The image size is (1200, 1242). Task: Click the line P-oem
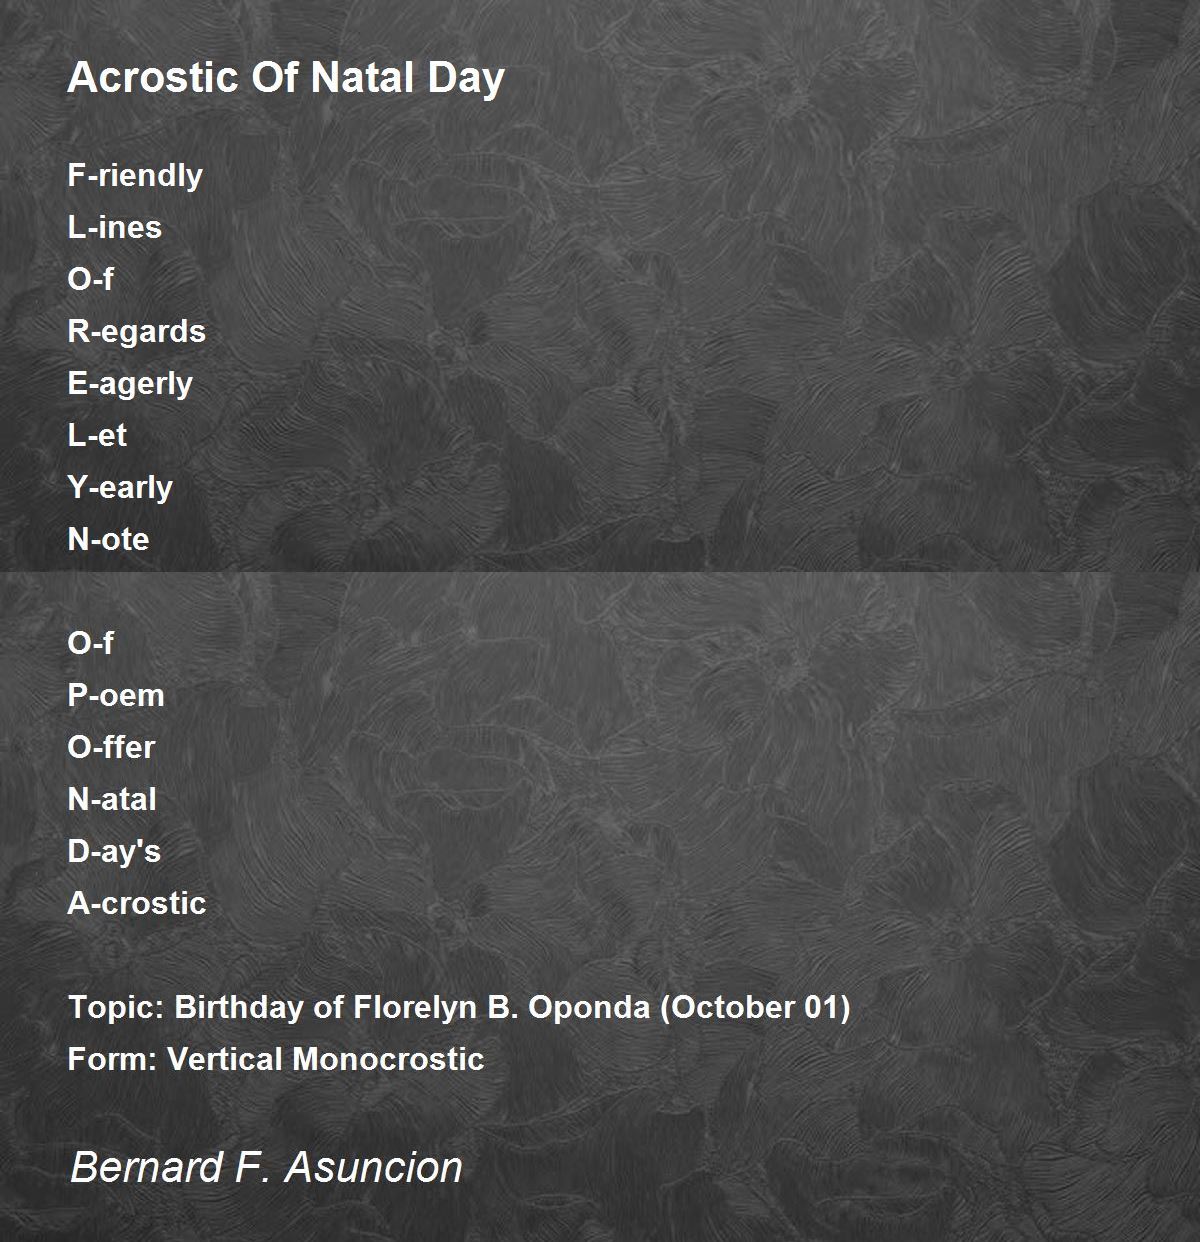116,695
